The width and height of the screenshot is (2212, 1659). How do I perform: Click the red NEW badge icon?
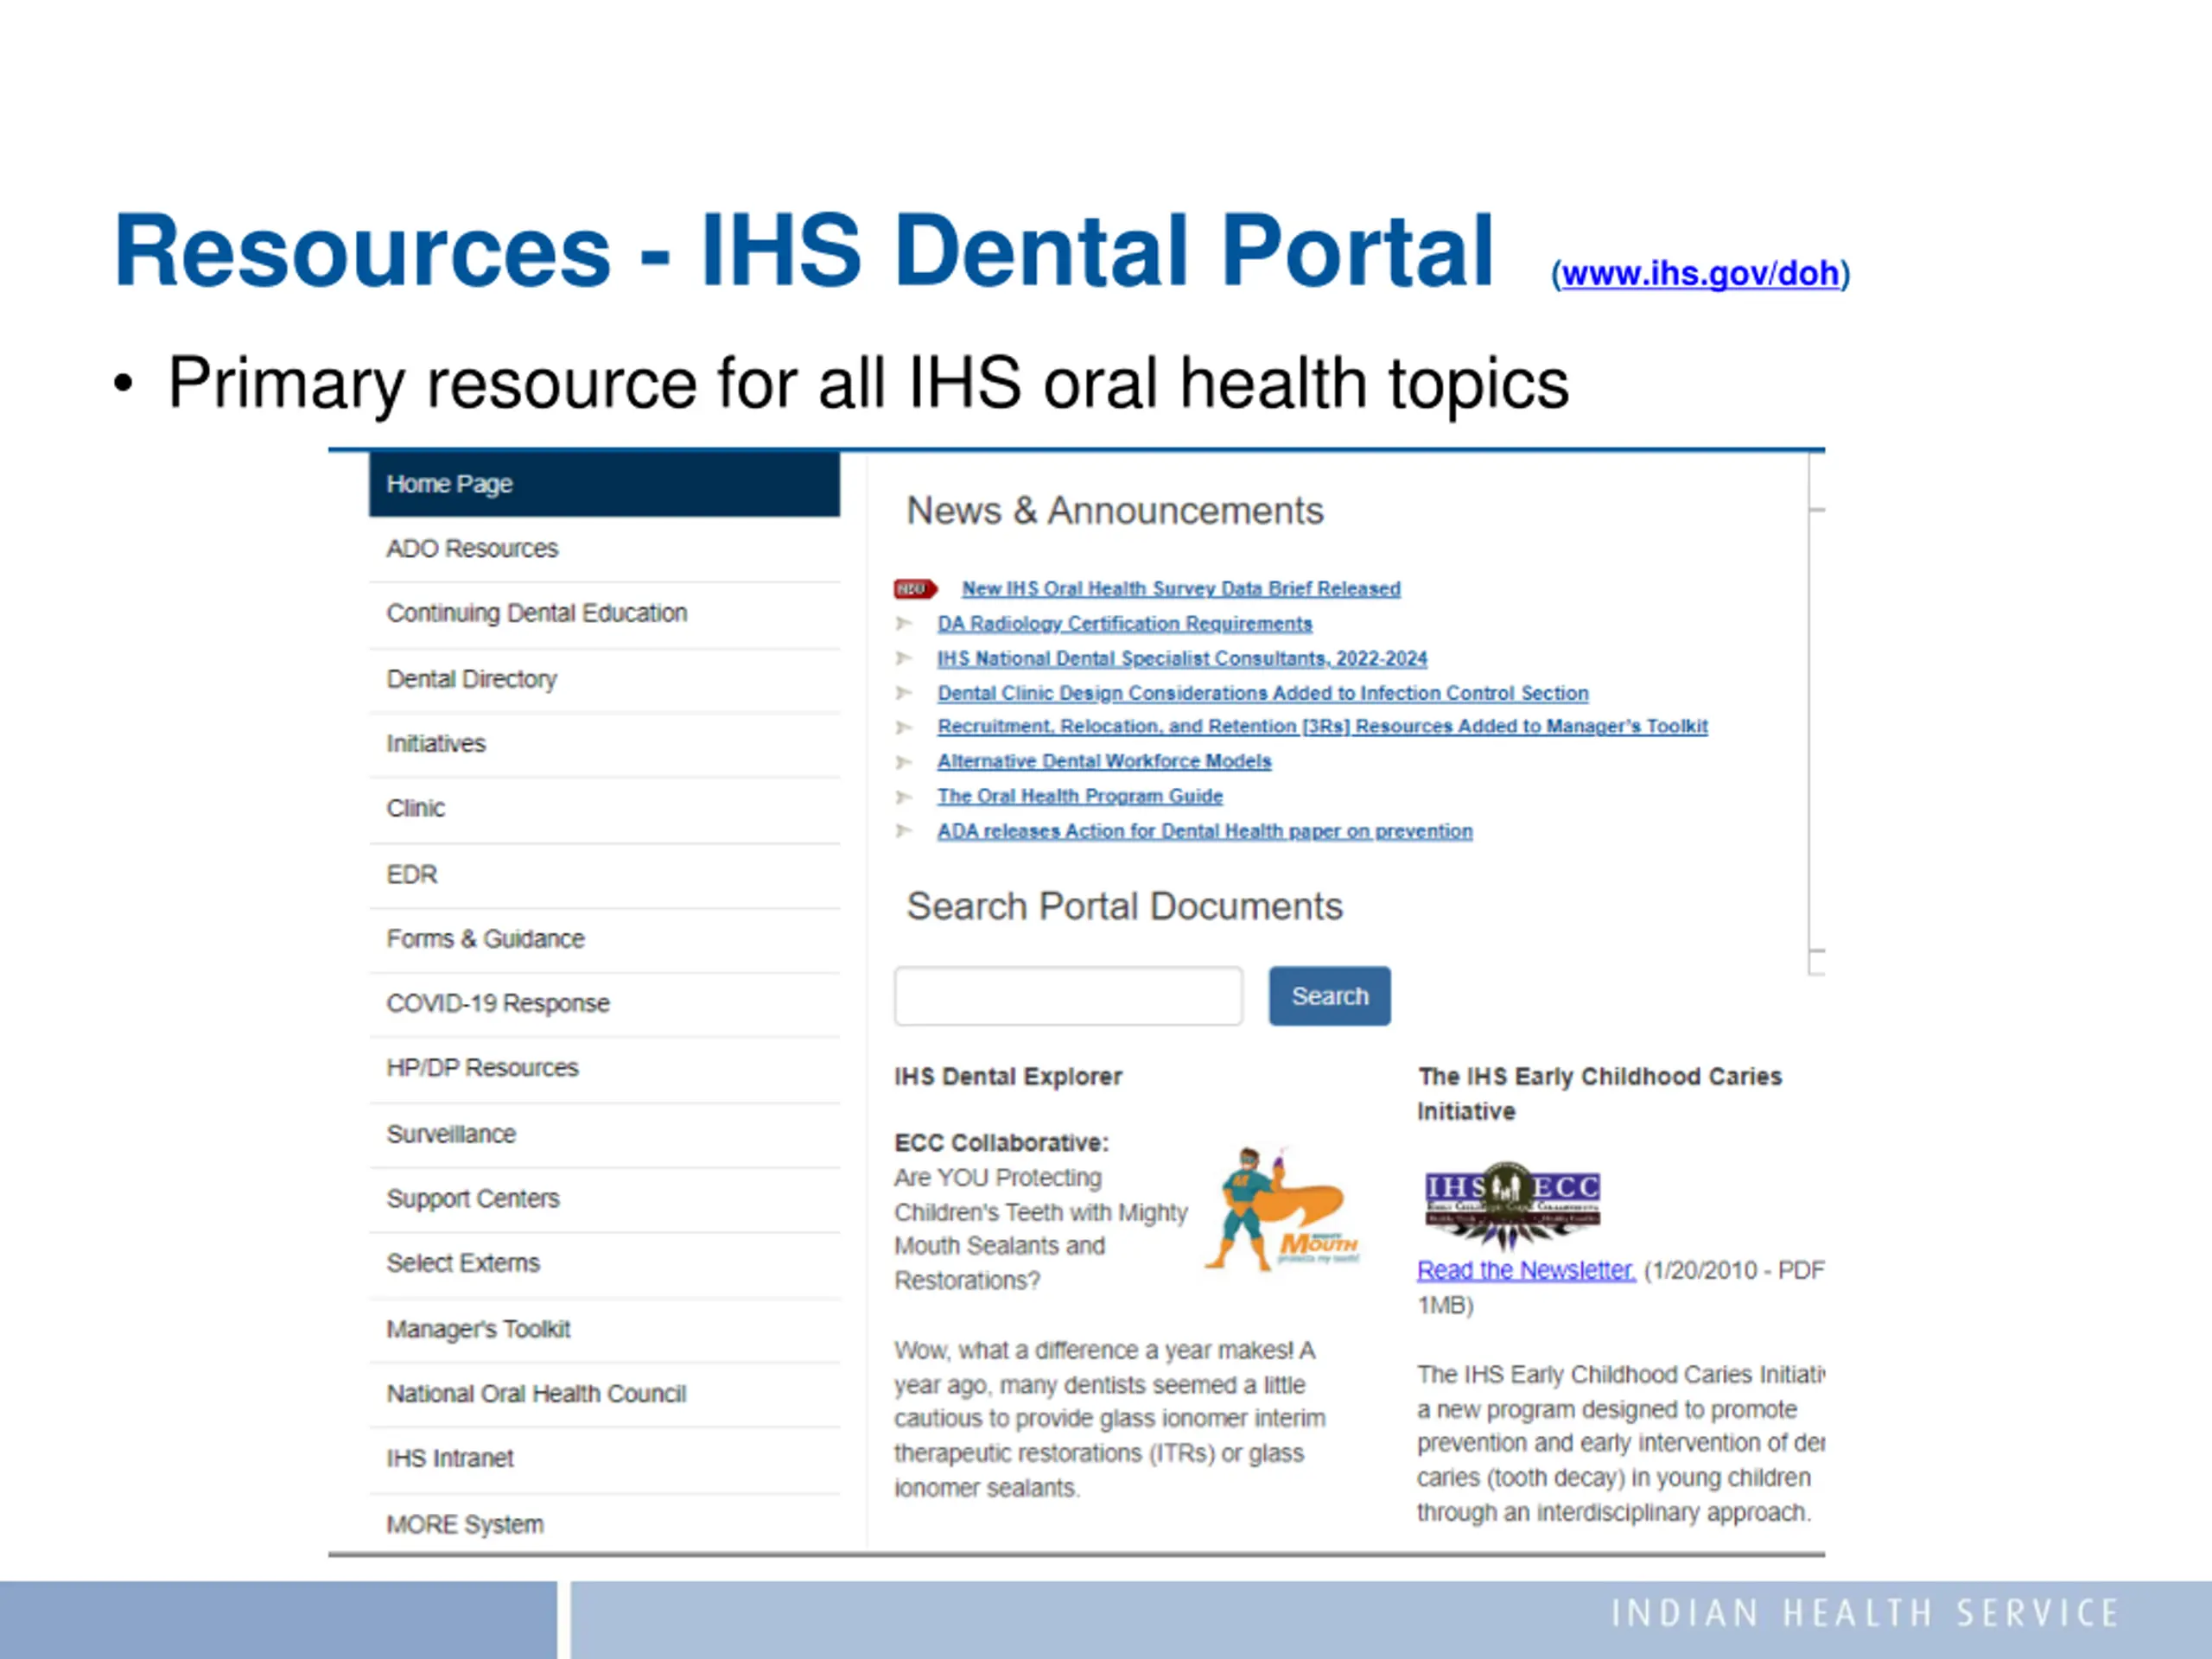click(x=915, y=589)
